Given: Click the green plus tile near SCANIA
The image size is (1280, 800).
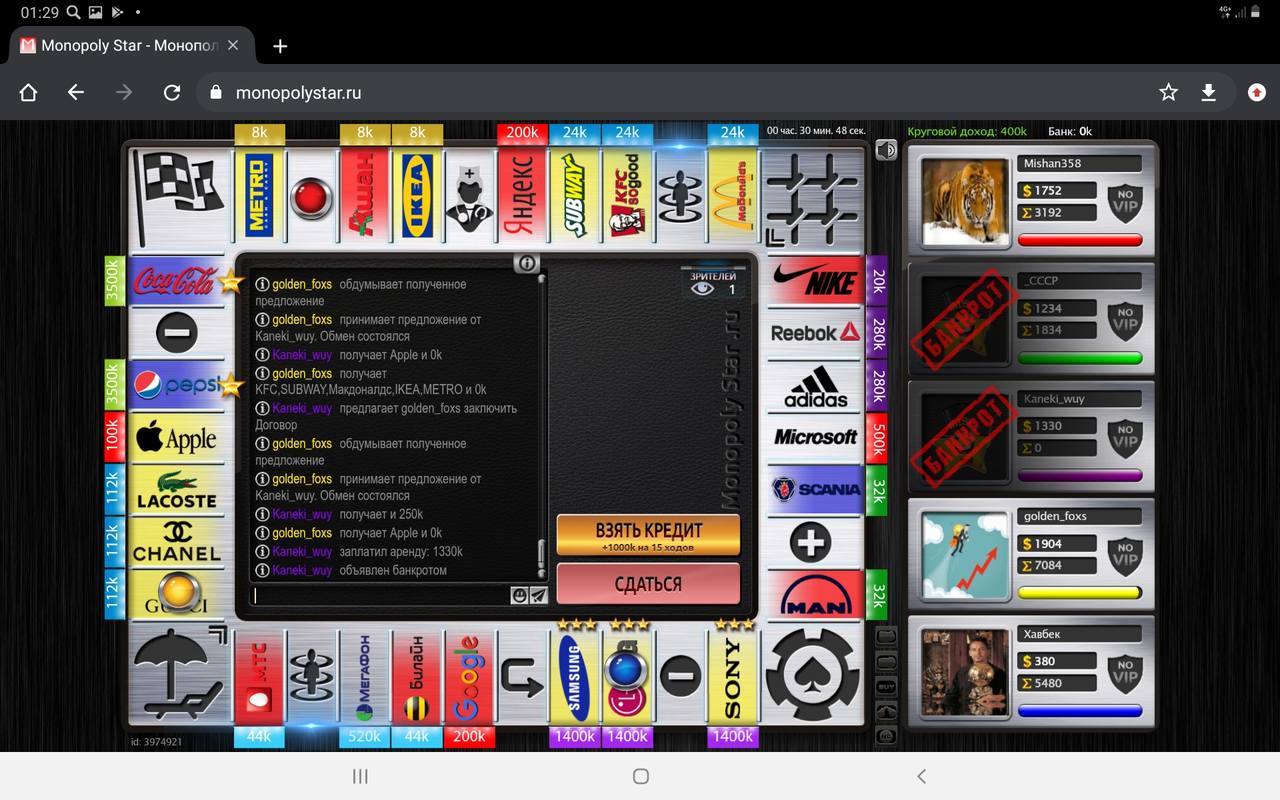Looking at the screenshot, I should tap(811, 543).
